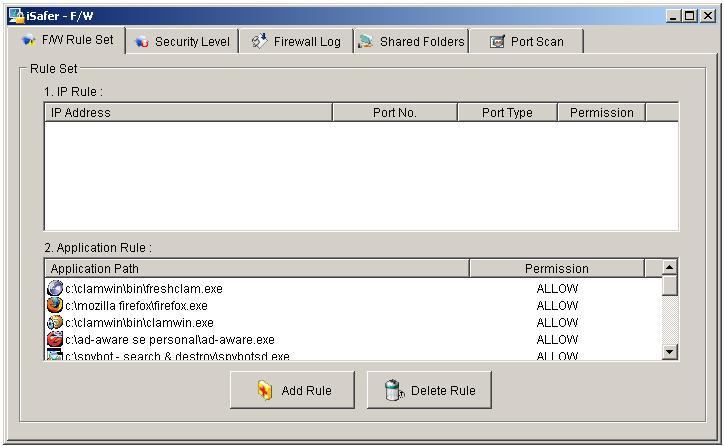This screenshot has height=446, width=724.
Task: Select c:\clamwin\bin\clamwin.exe entry
Action: tap(139, 323)
